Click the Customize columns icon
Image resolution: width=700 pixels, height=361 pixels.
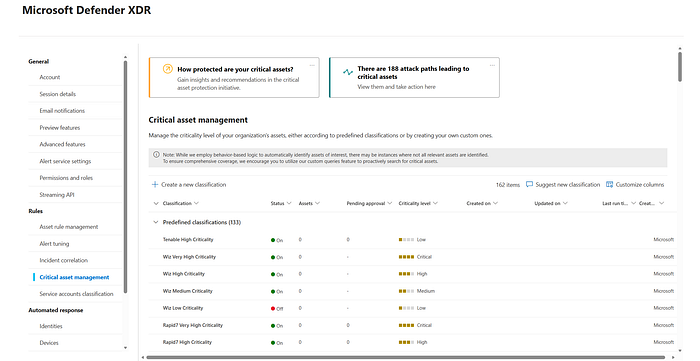coord(609,184)
